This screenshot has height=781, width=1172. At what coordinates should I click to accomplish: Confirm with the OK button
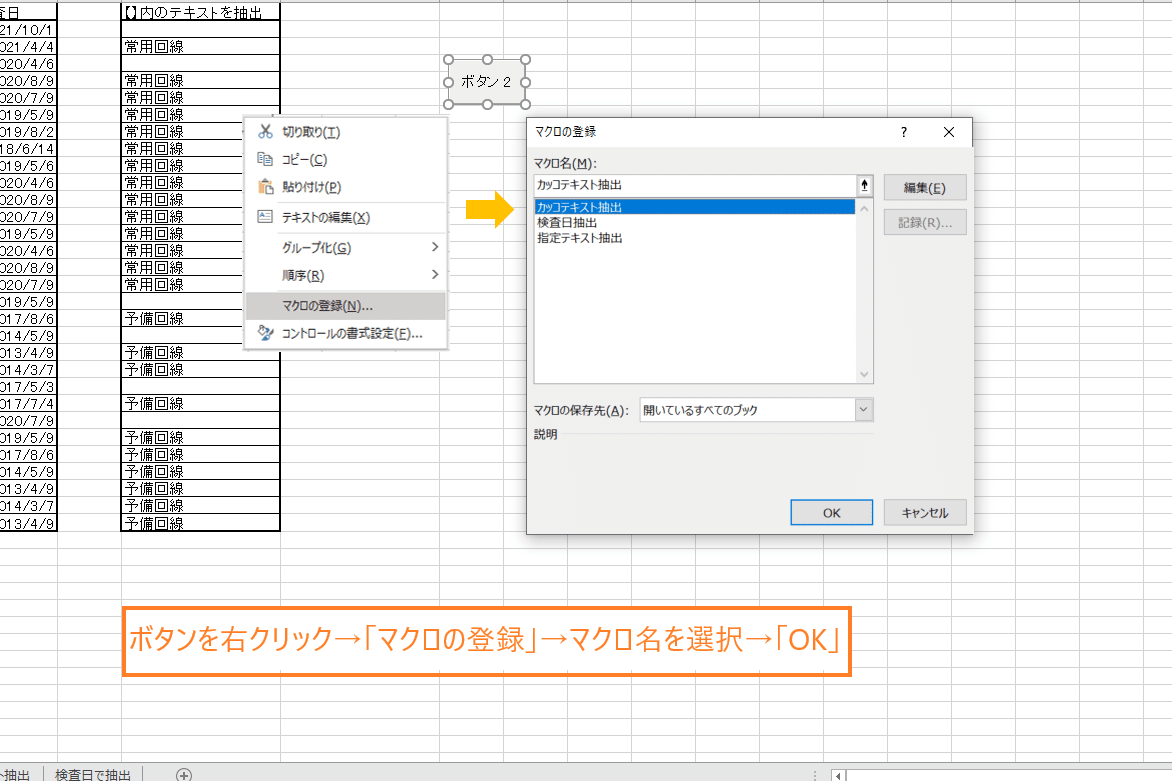pyautogui.click(x=831, y=513)
